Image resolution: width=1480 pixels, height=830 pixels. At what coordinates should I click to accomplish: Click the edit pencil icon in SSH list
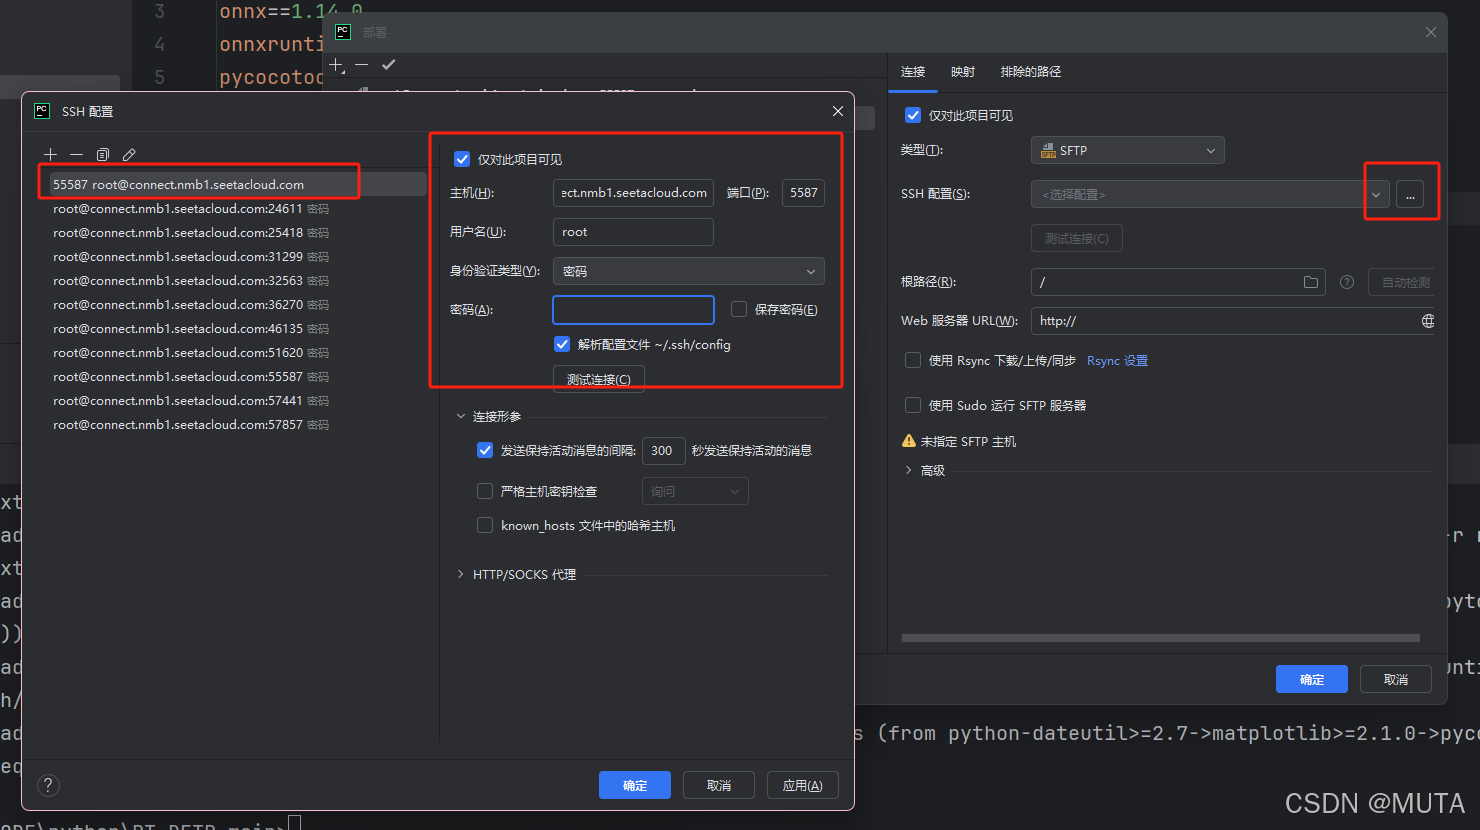coord(129,155)
